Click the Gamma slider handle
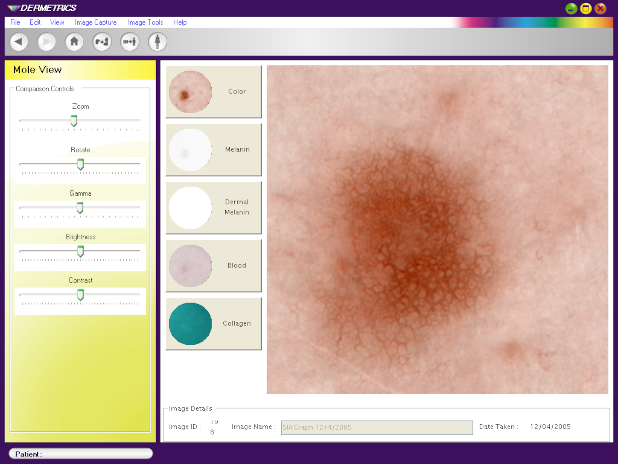 (80, 208)
